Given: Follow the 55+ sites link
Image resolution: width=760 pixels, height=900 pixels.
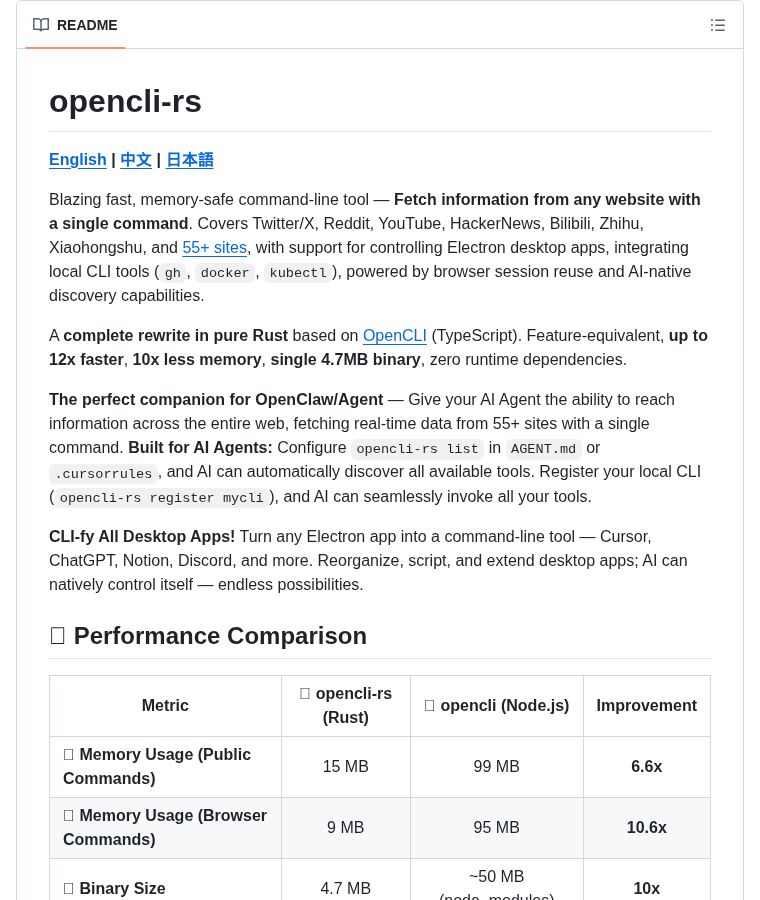Looking at the screenshot, I should click(x=214, y=247).
